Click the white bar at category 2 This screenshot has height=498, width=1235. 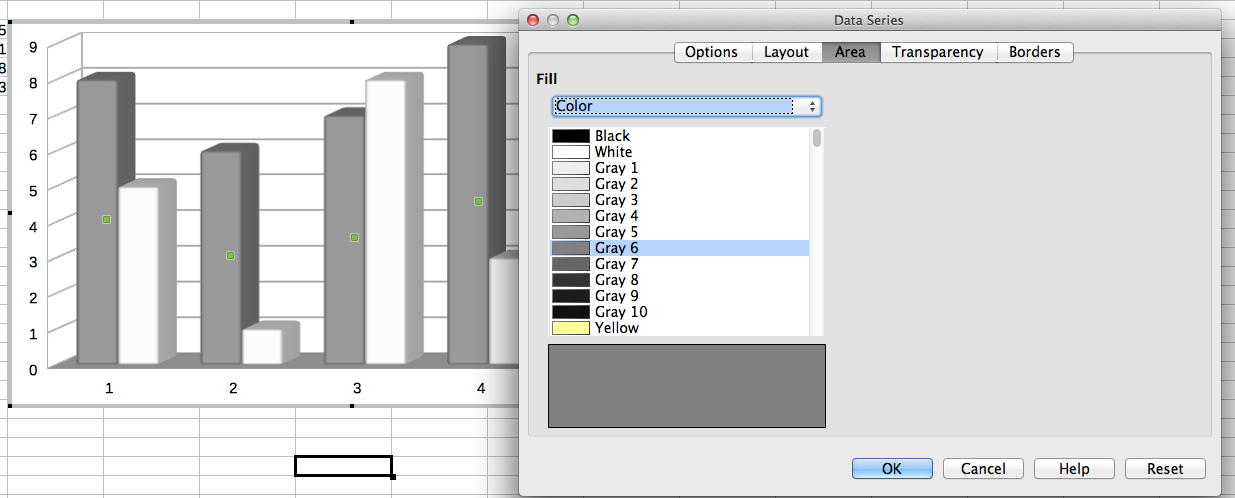click(262, 347)
